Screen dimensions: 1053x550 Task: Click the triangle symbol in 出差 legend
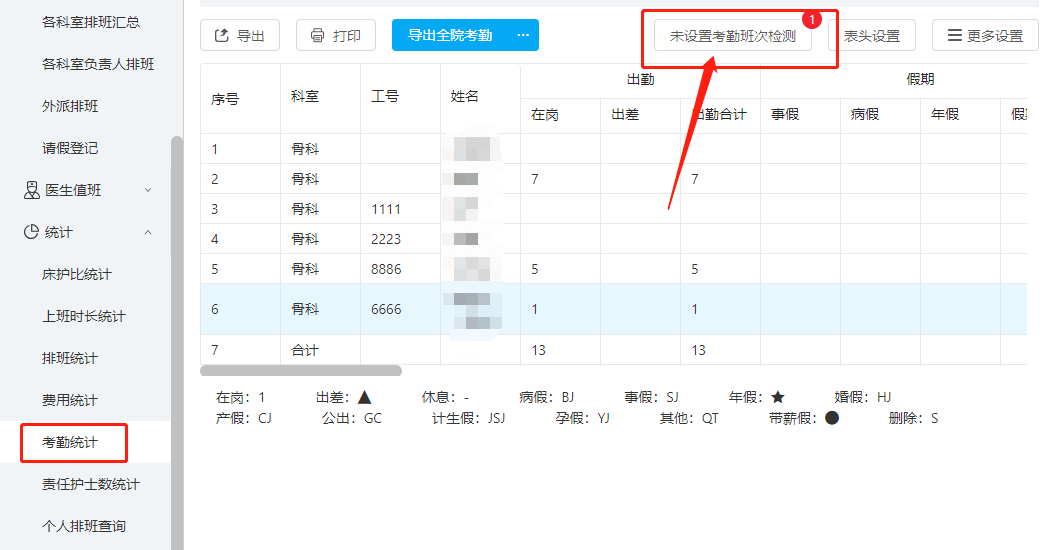[365, 397]
